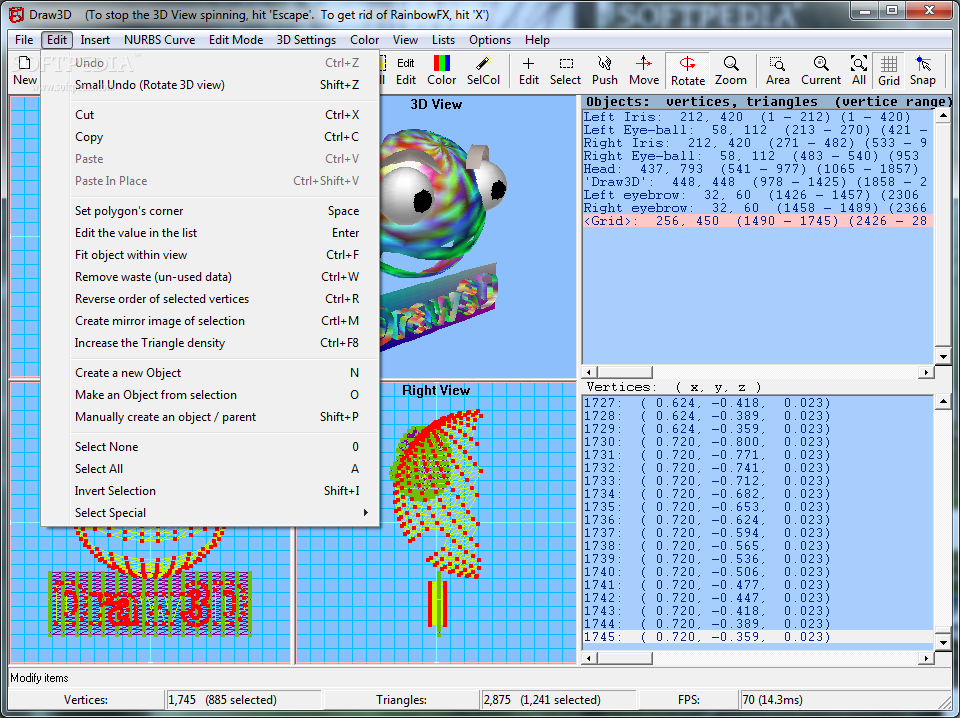The width and height of the screenshot is (960, 718).
Task: Choose Select All menu item
Action: pos(210,469)
